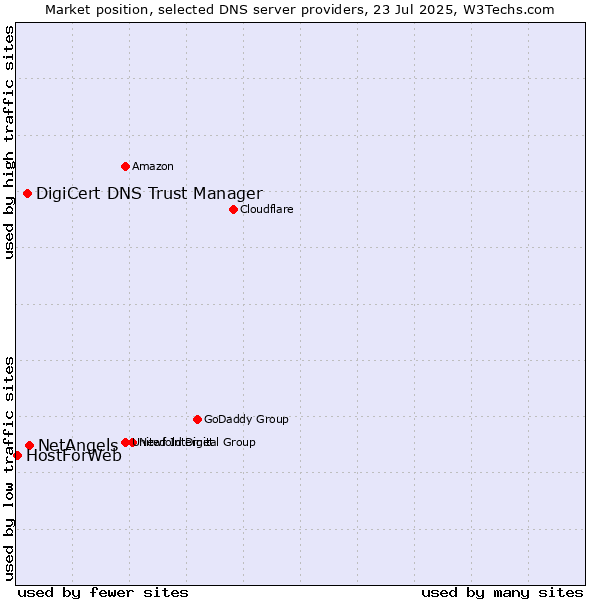Click the 'used by low traffic sites' axis label

(x=8, y=469)
